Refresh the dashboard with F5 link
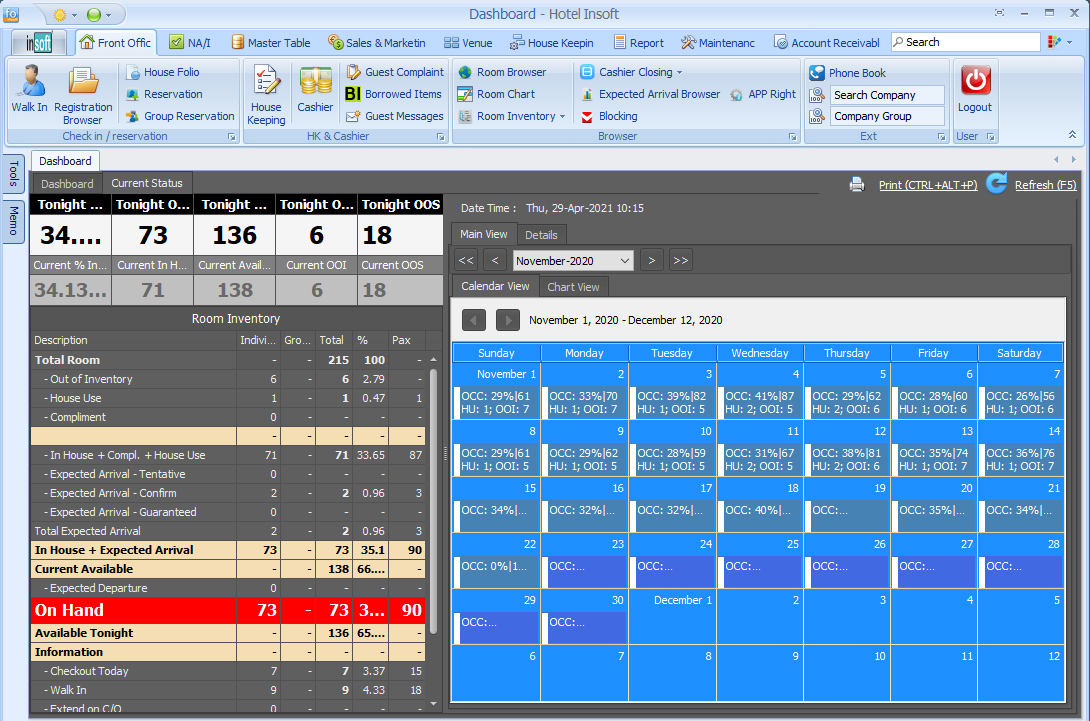The width and height of the screenshot is (1090, 721). click(x=1045, y=185)
